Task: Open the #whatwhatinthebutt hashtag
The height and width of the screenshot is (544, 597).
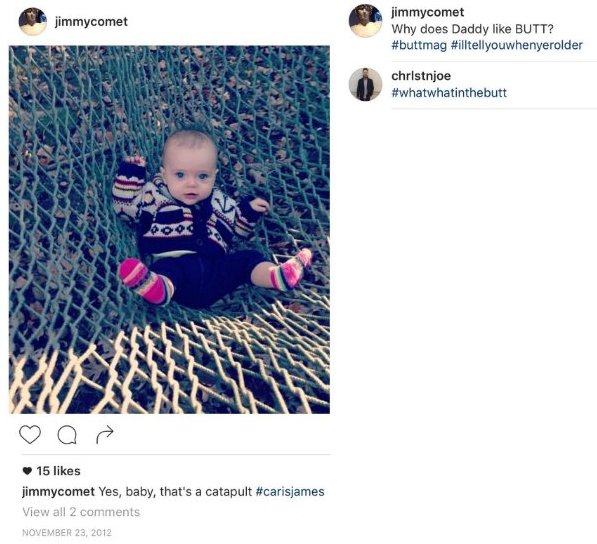Action: point(449,93)
